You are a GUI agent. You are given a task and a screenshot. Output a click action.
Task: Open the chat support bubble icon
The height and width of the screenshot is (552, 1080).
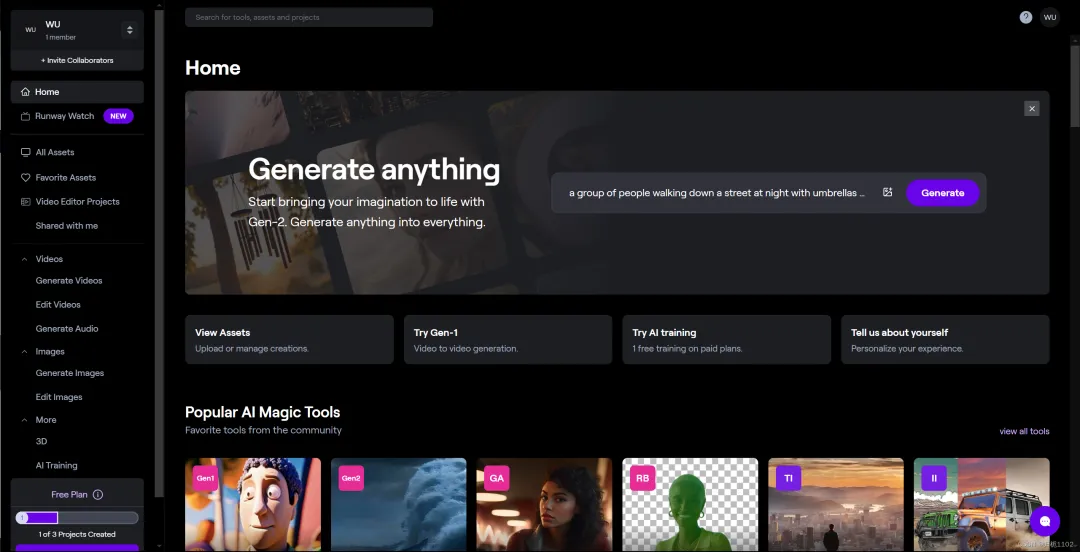(x=1044, y=521)
